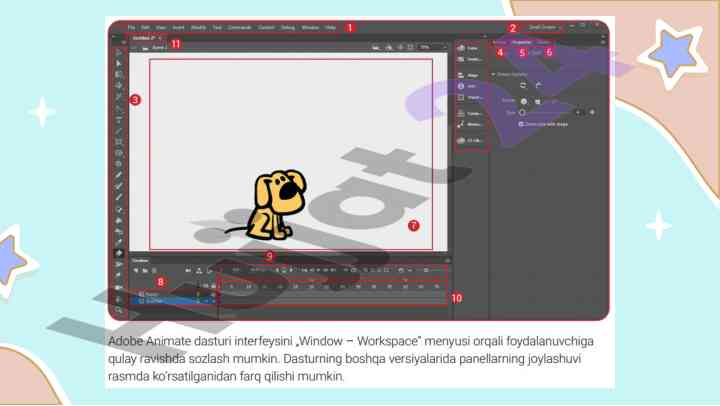
Task: Open the Components panel icon
Action: 469,113
